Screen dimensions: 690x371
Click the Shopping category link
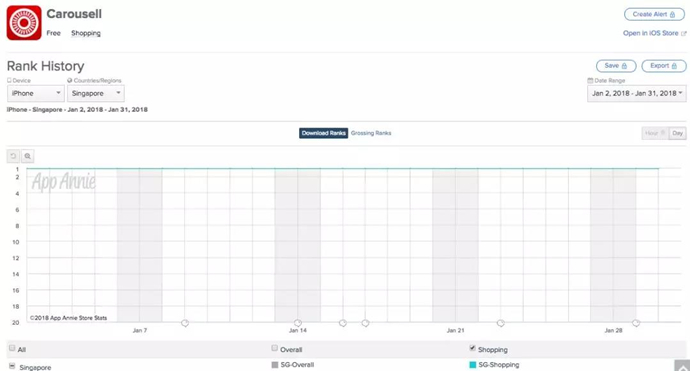[86, 33]
